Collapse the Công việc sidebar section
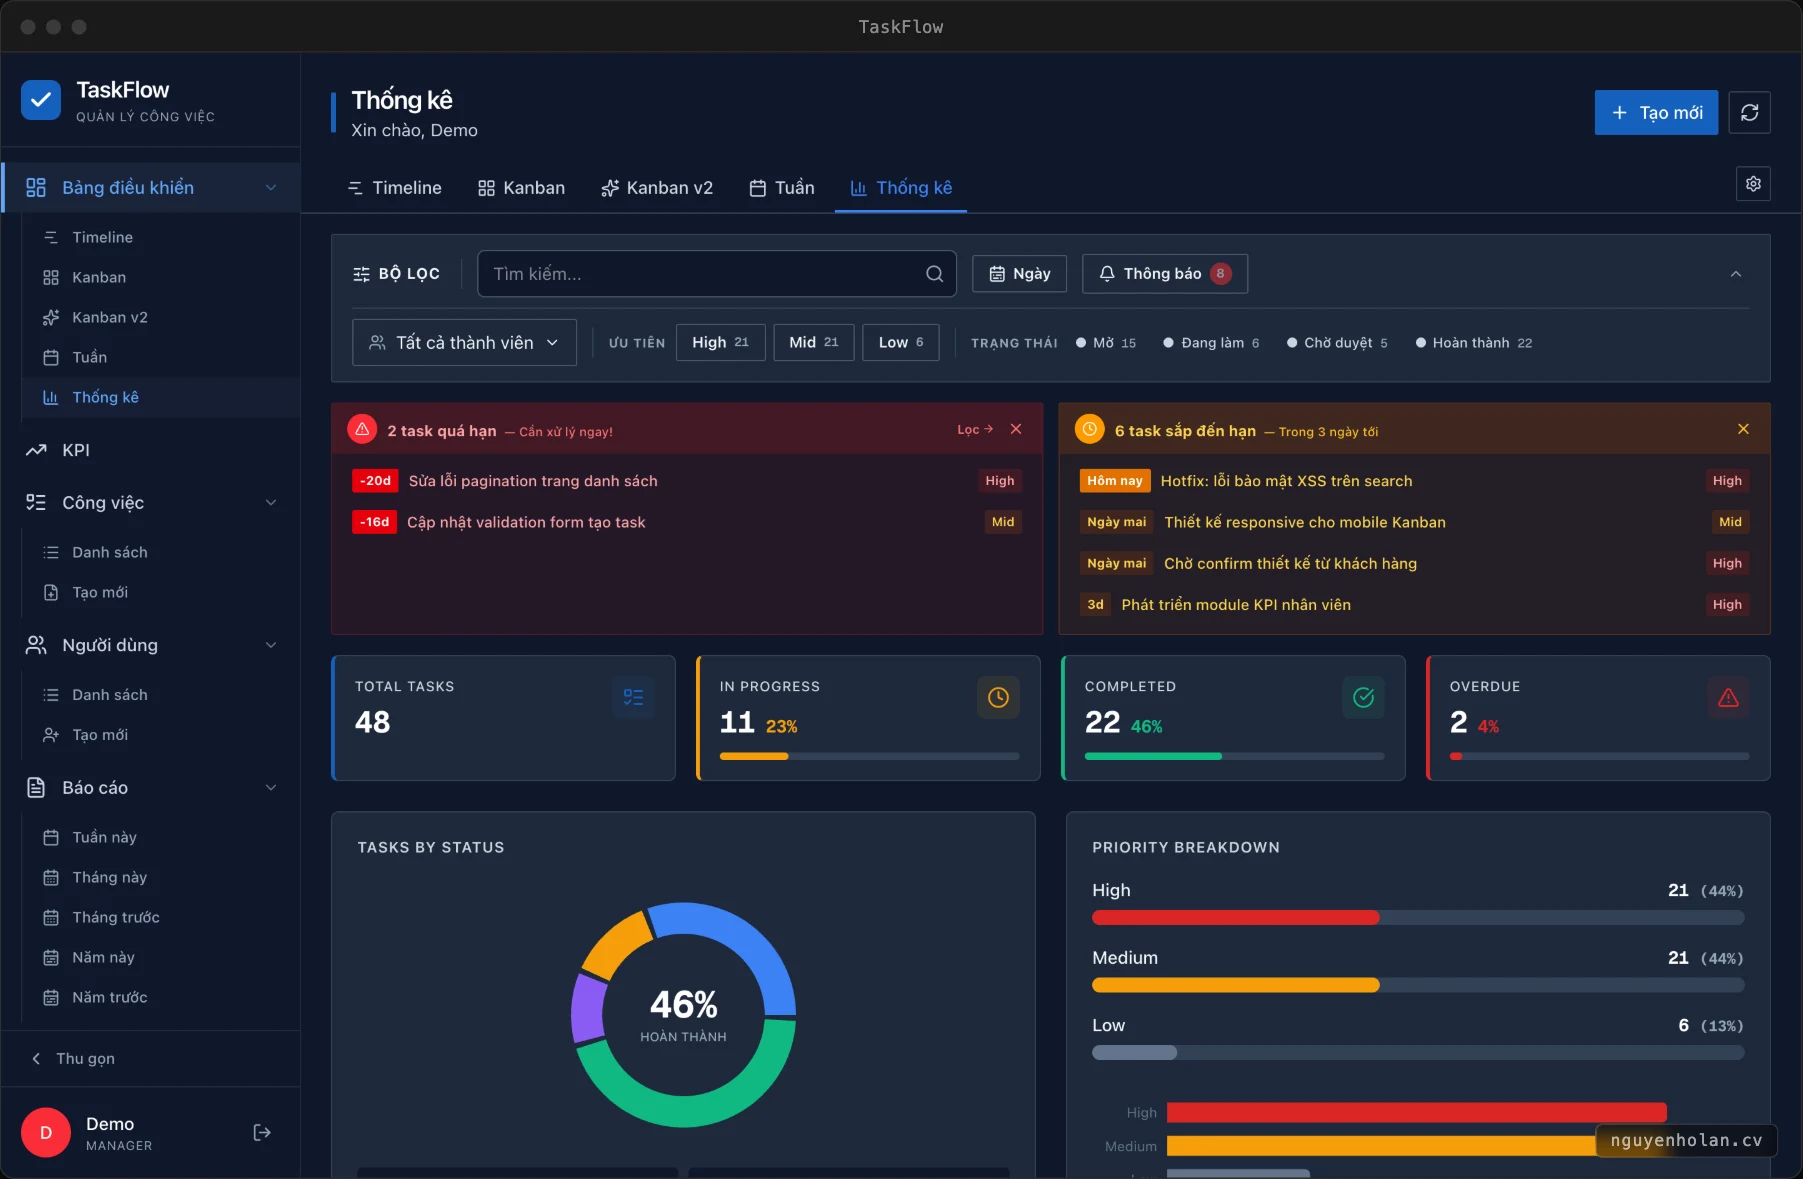 [271, 503]
